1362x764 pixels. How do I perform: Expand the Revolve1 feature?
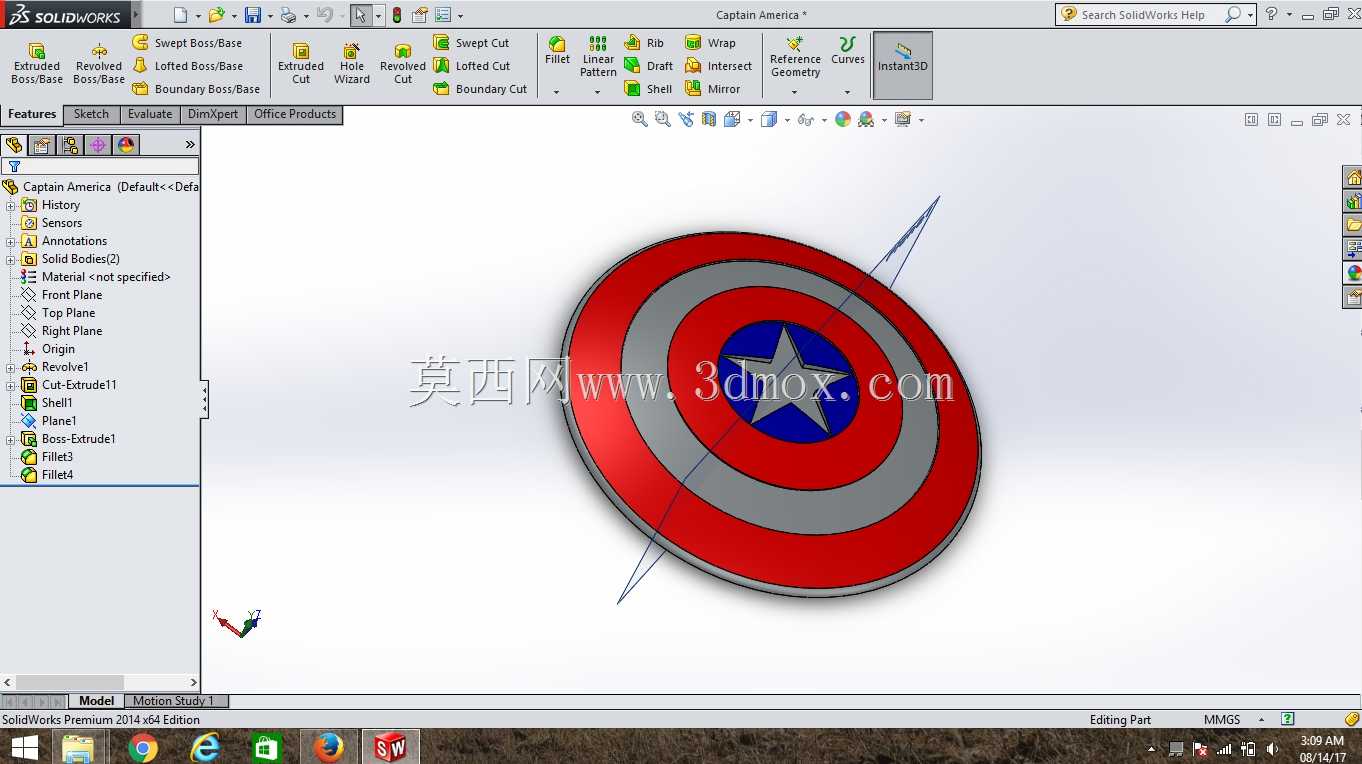tap(11, 367)
